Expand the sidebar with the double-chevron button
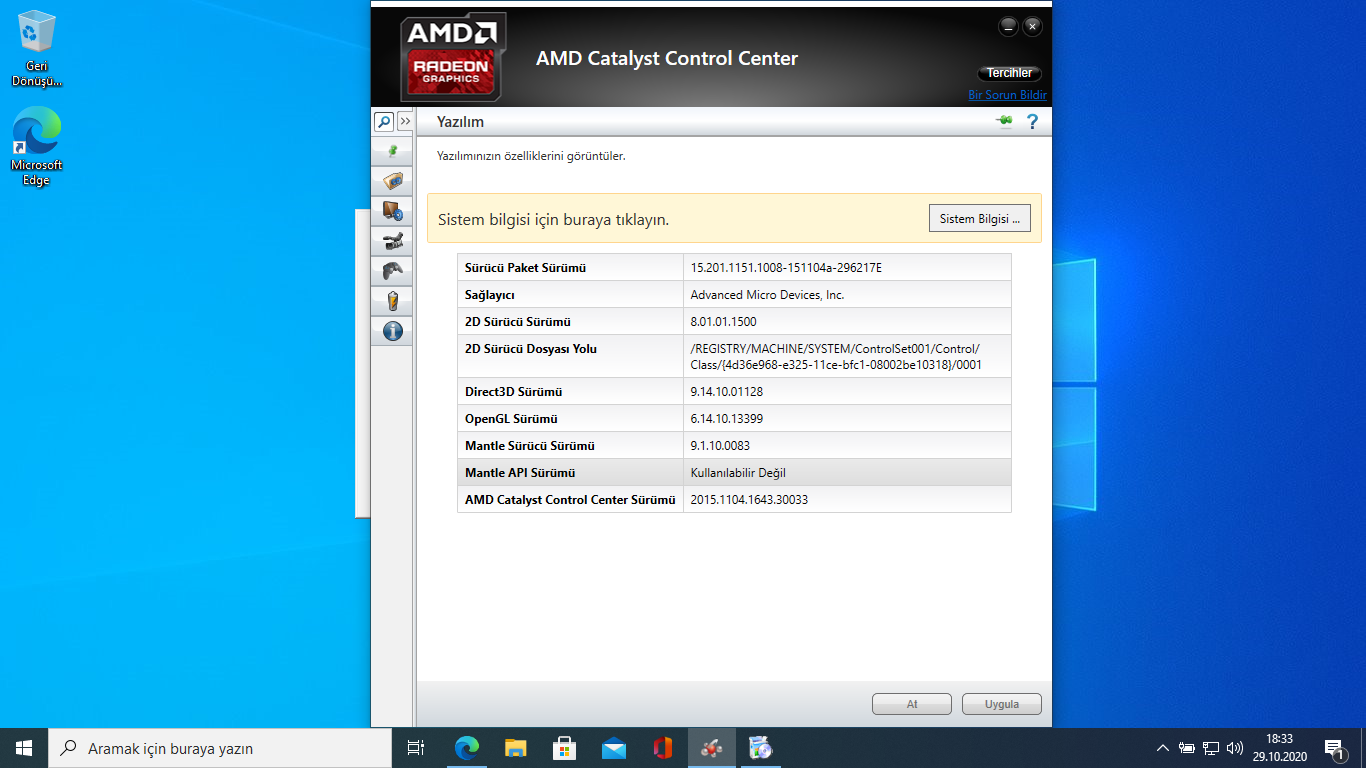The image size is (1366, 768). [x=405, y=122]
